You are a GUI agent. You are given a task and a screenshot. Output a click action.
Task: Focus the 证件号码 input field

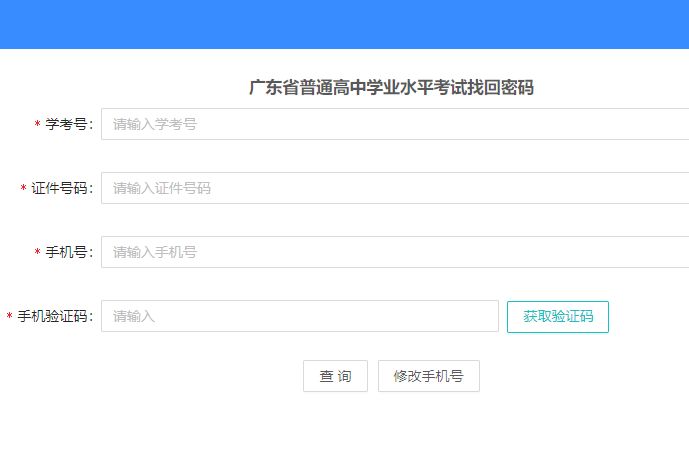pos(395,188)
